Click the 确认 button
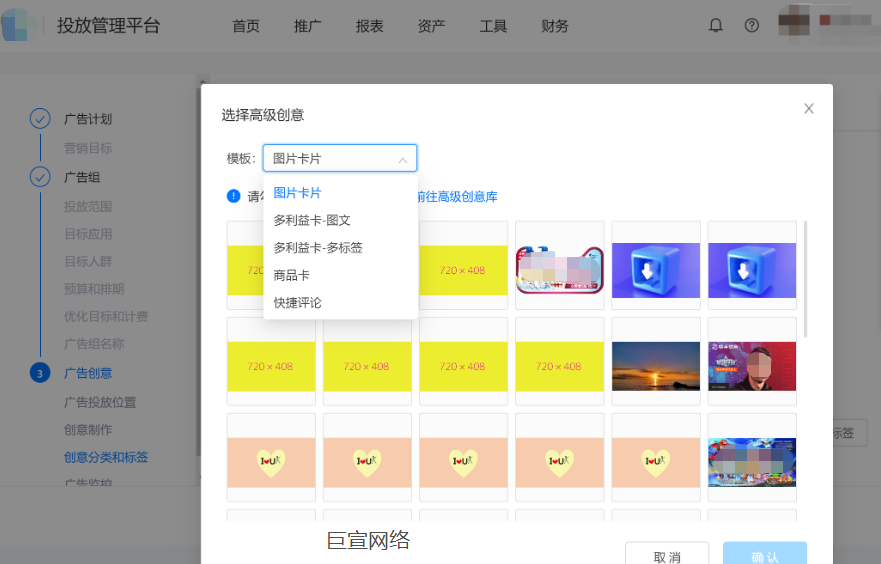This screenshot has height=564, width=881. pyautogui.click(x=765, y=555)
